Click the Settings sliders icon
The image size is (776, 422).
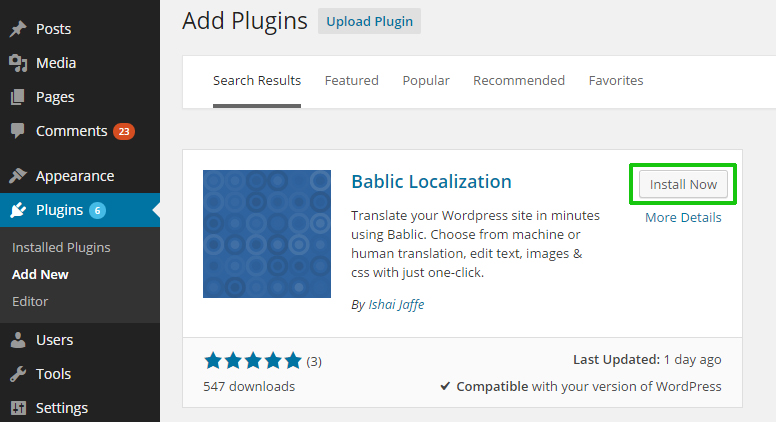pyautogui.click(x=18, y=408)
